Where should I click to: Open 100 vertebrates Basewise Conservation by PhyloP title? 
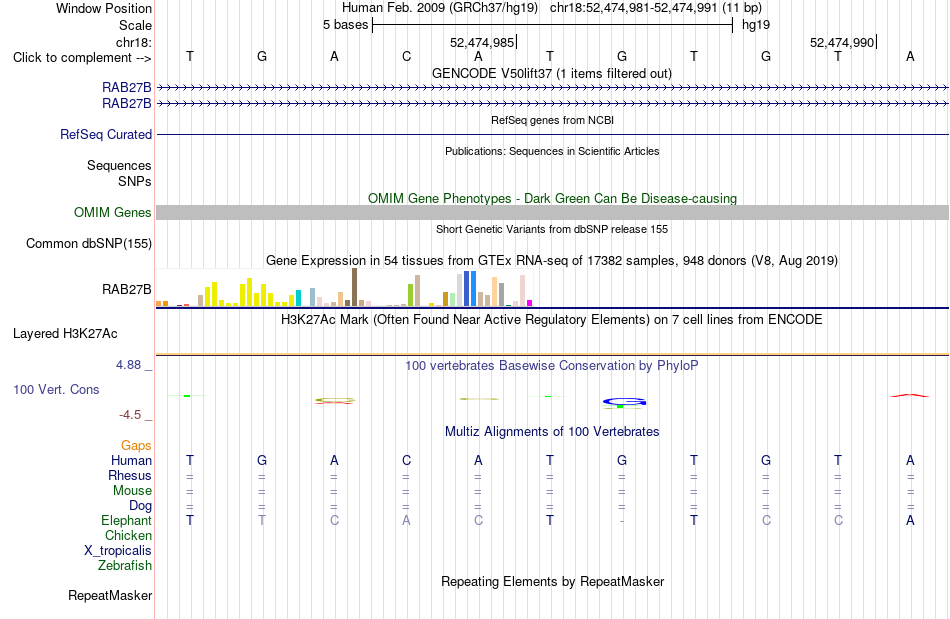[552, 365]
